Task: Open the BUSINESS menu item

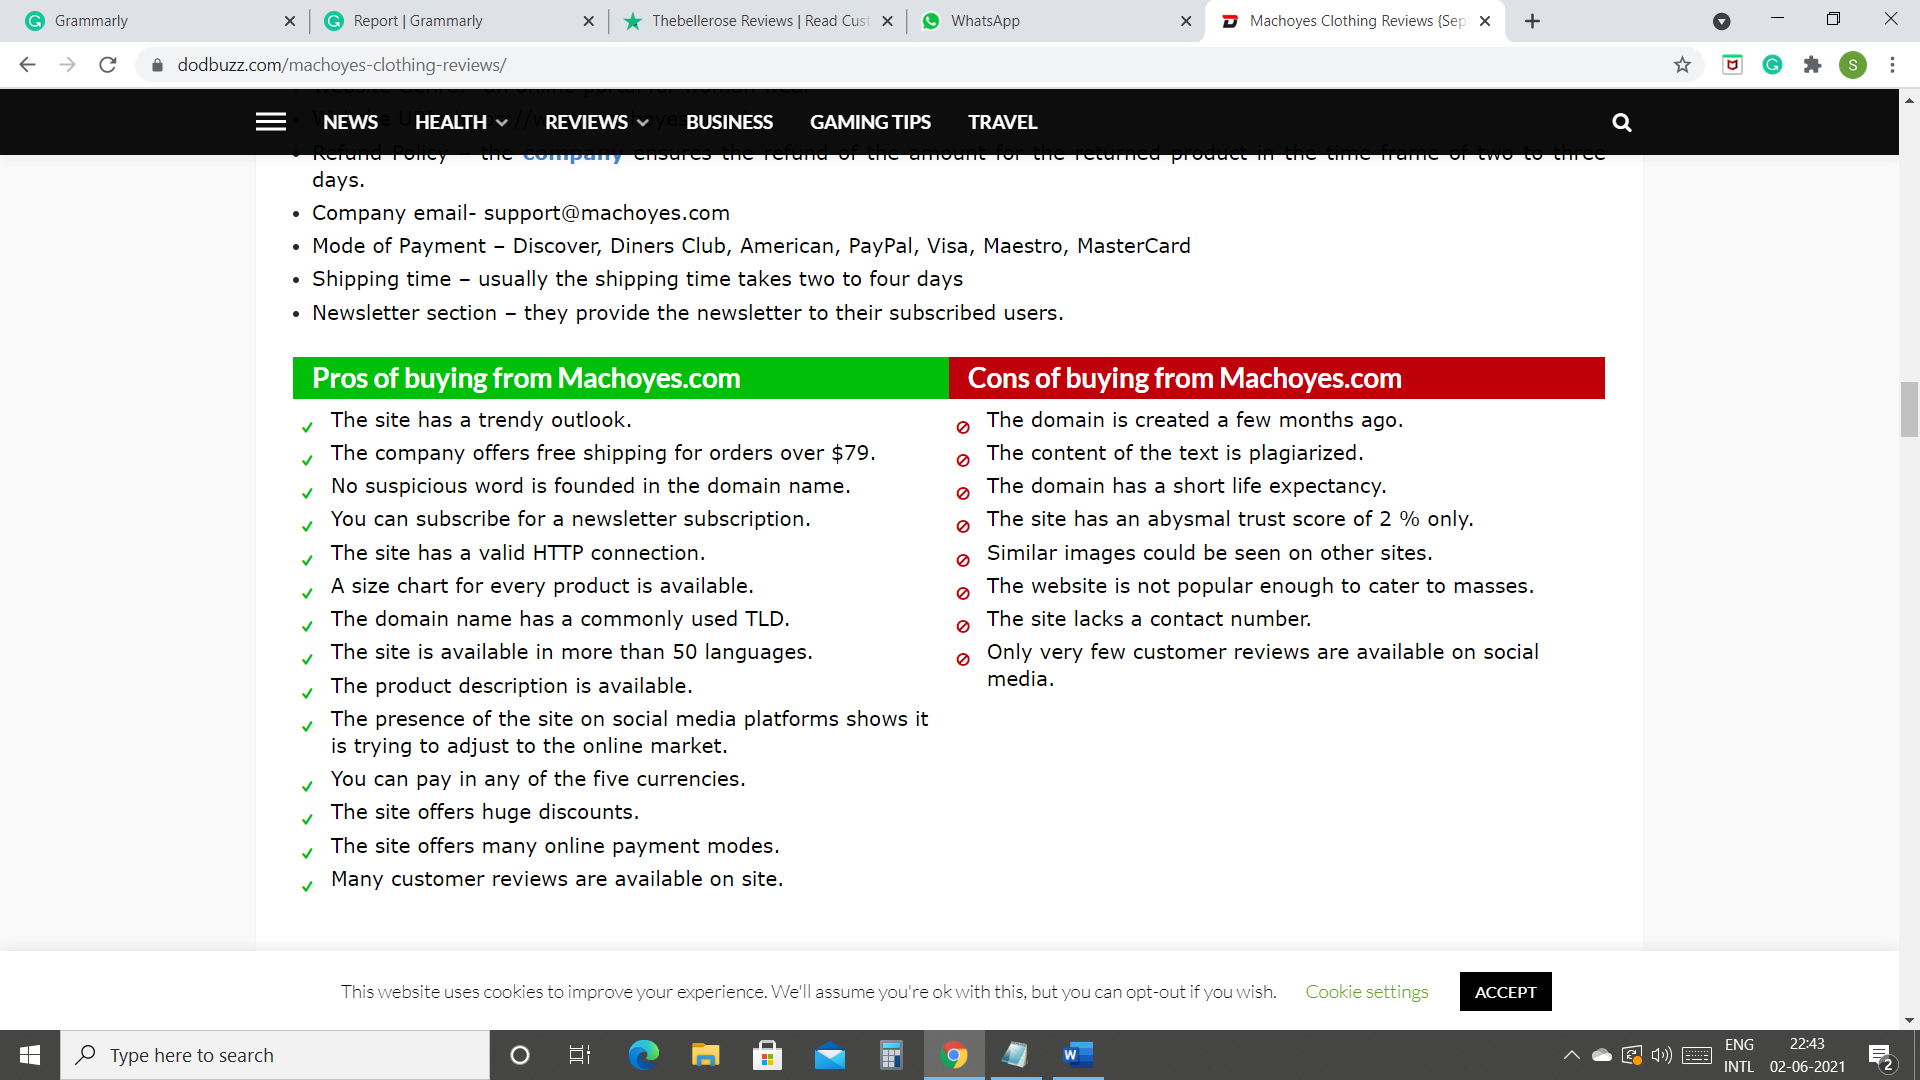Action: (729, 122)
